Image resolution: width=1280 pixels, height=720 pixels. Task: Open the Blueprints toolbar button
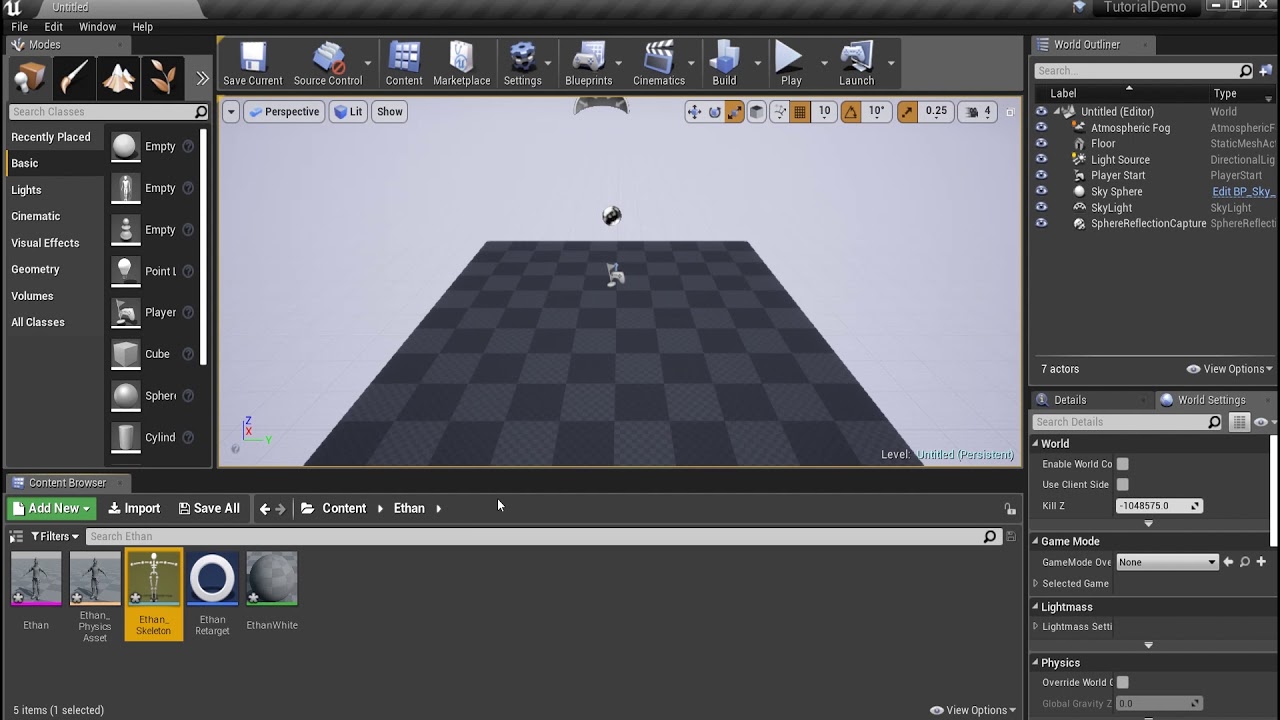coord(589,64)
